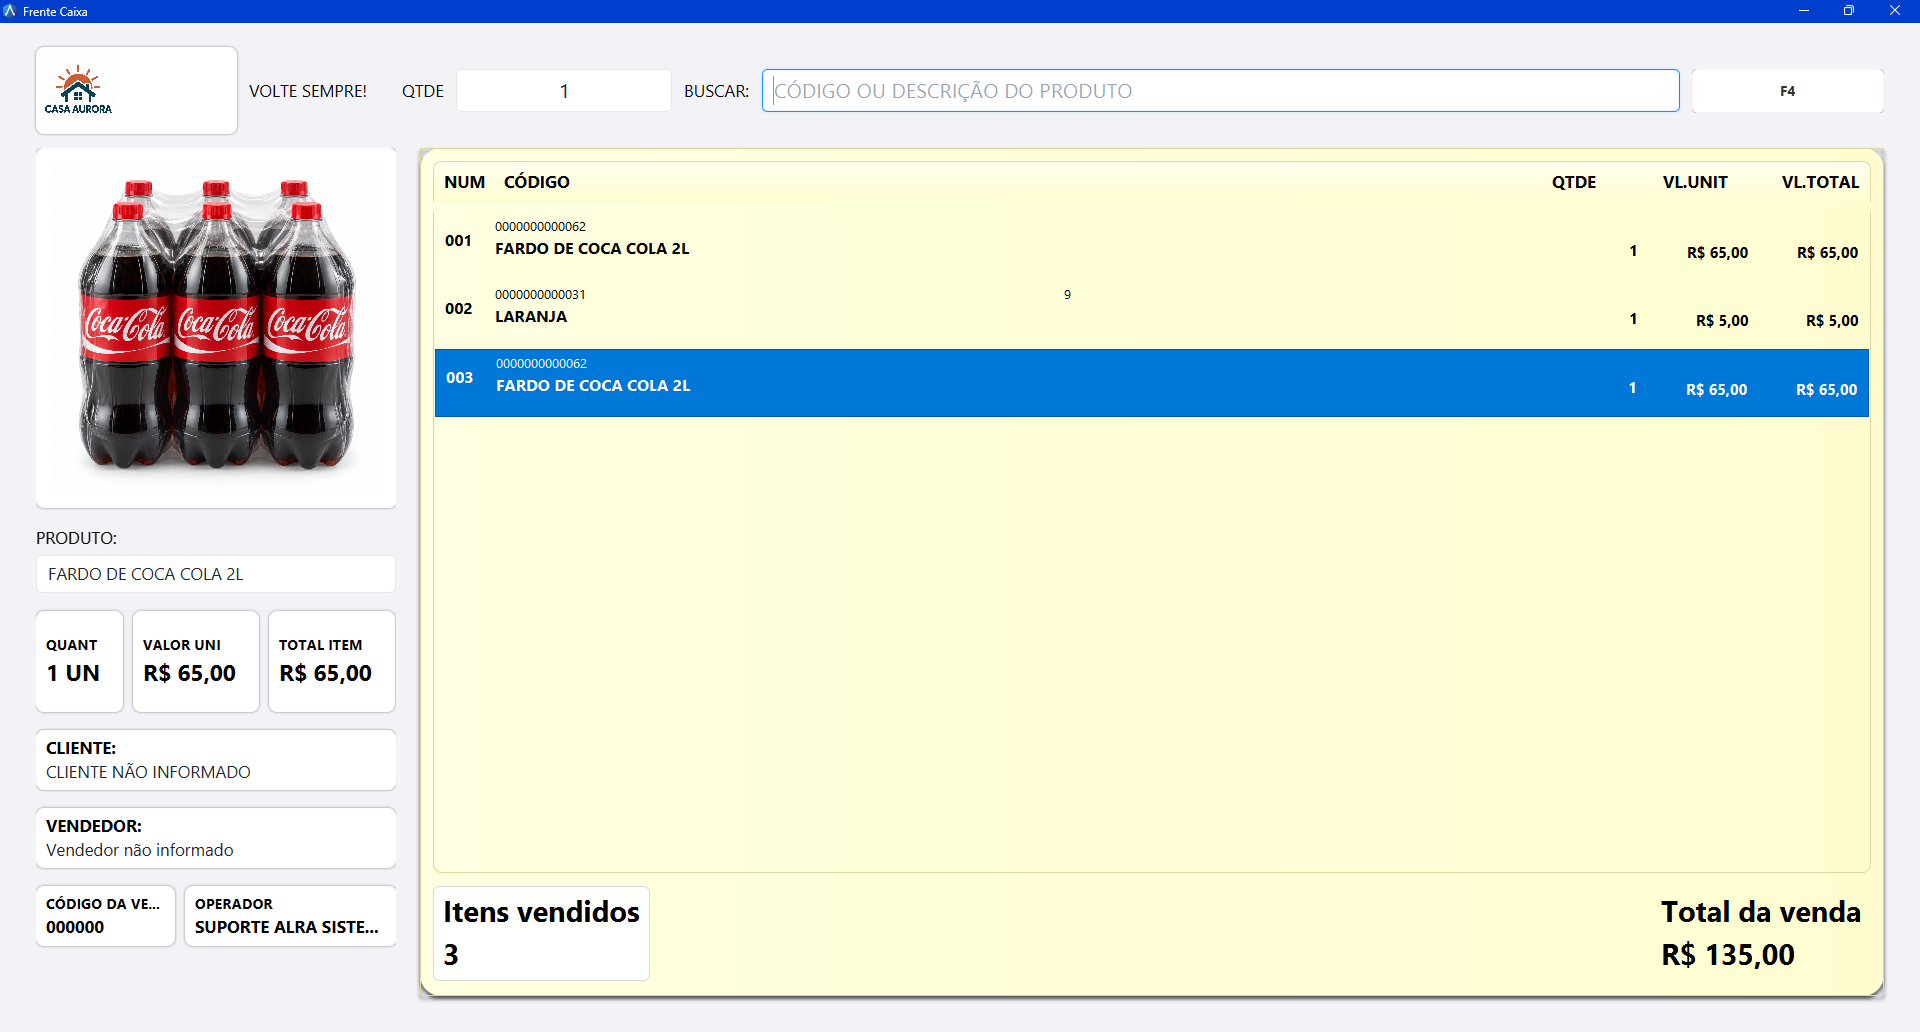1920x1032 pixels.
Task: Click the QUANT 1 UN card
Action: [80, 661]
